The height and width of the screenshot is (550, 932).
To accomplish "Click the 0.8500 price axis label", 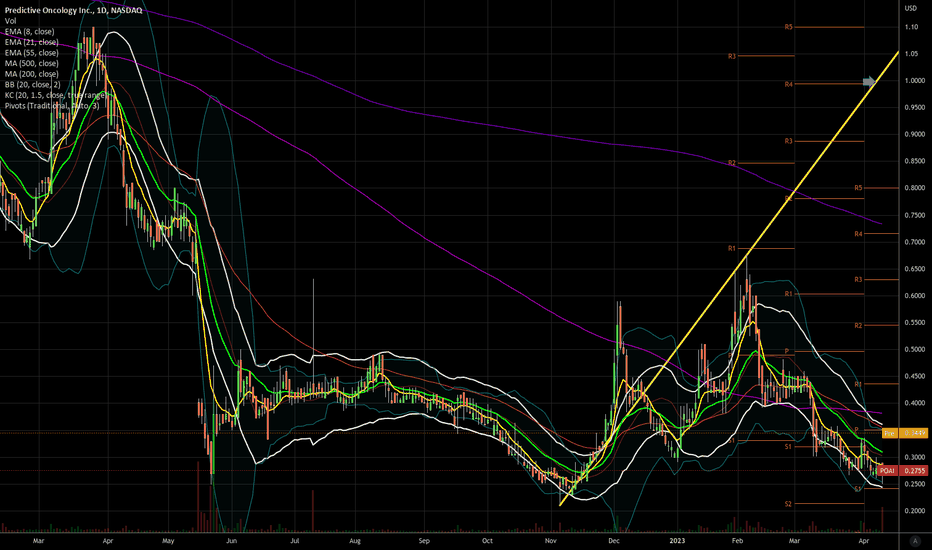I will [915, 161].
